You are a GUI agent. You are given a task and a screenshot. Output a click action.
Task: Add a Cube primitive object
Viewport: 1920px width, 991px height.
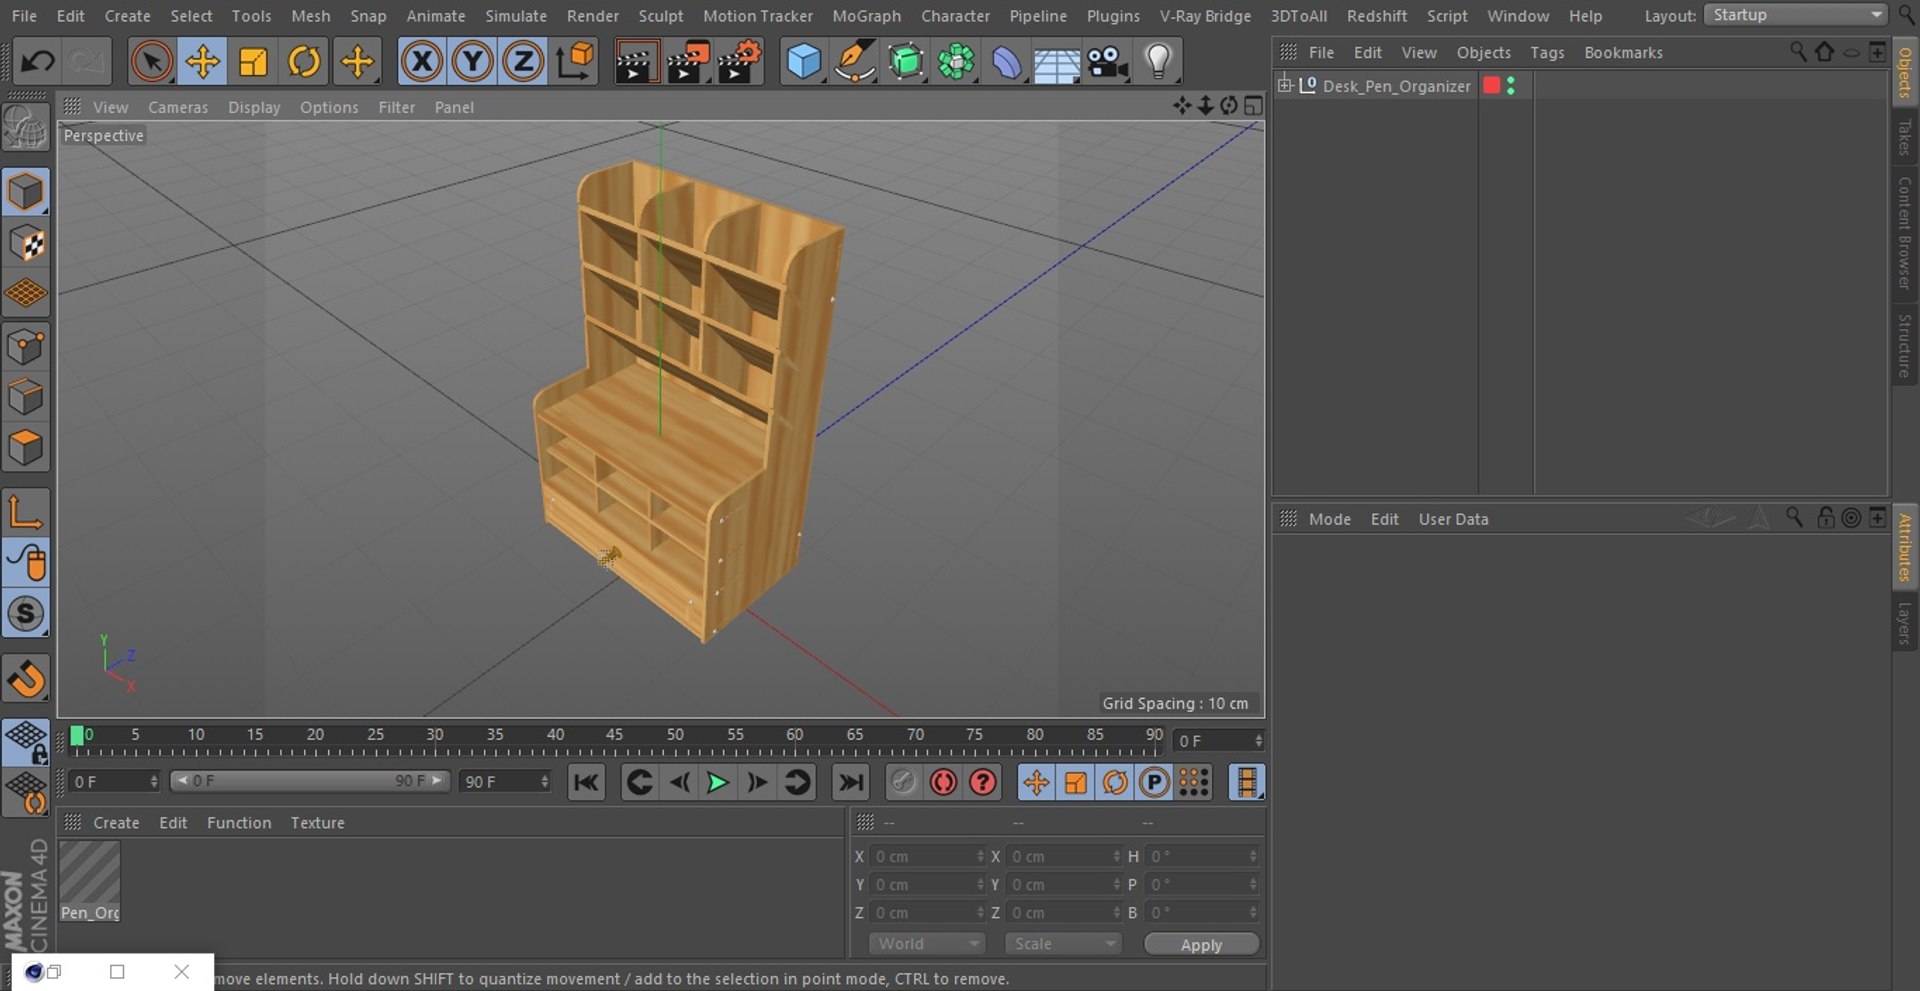[804, 62]
